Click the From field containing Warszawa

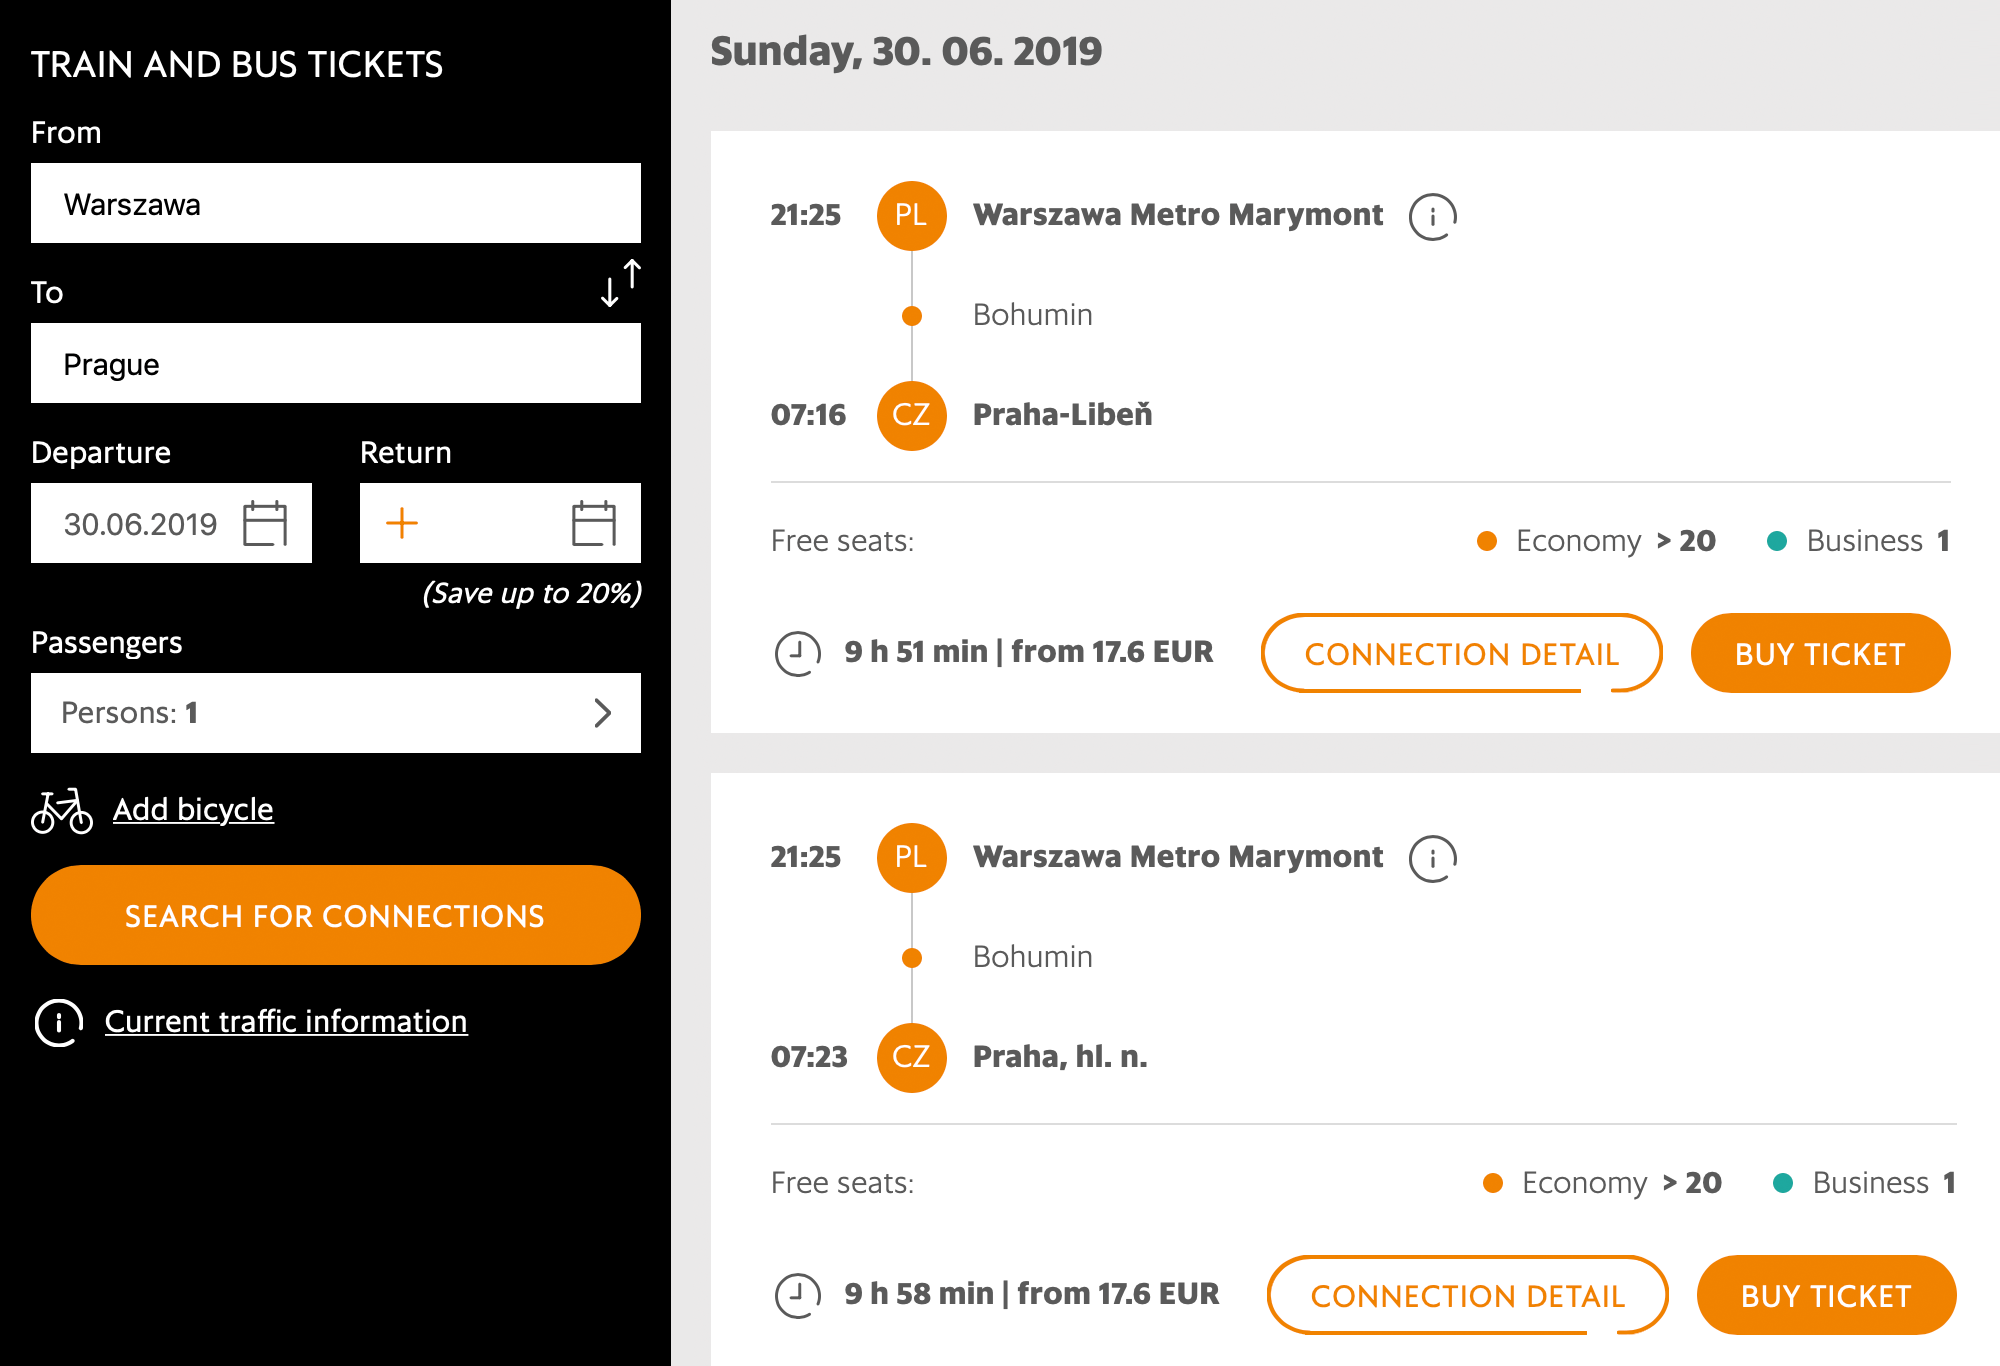pos(336,203)
